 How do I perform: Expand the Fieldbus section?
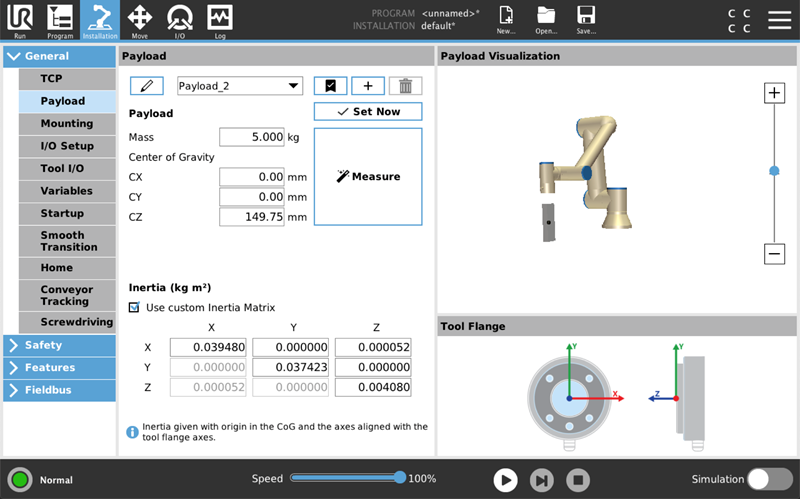pos(59,390)
